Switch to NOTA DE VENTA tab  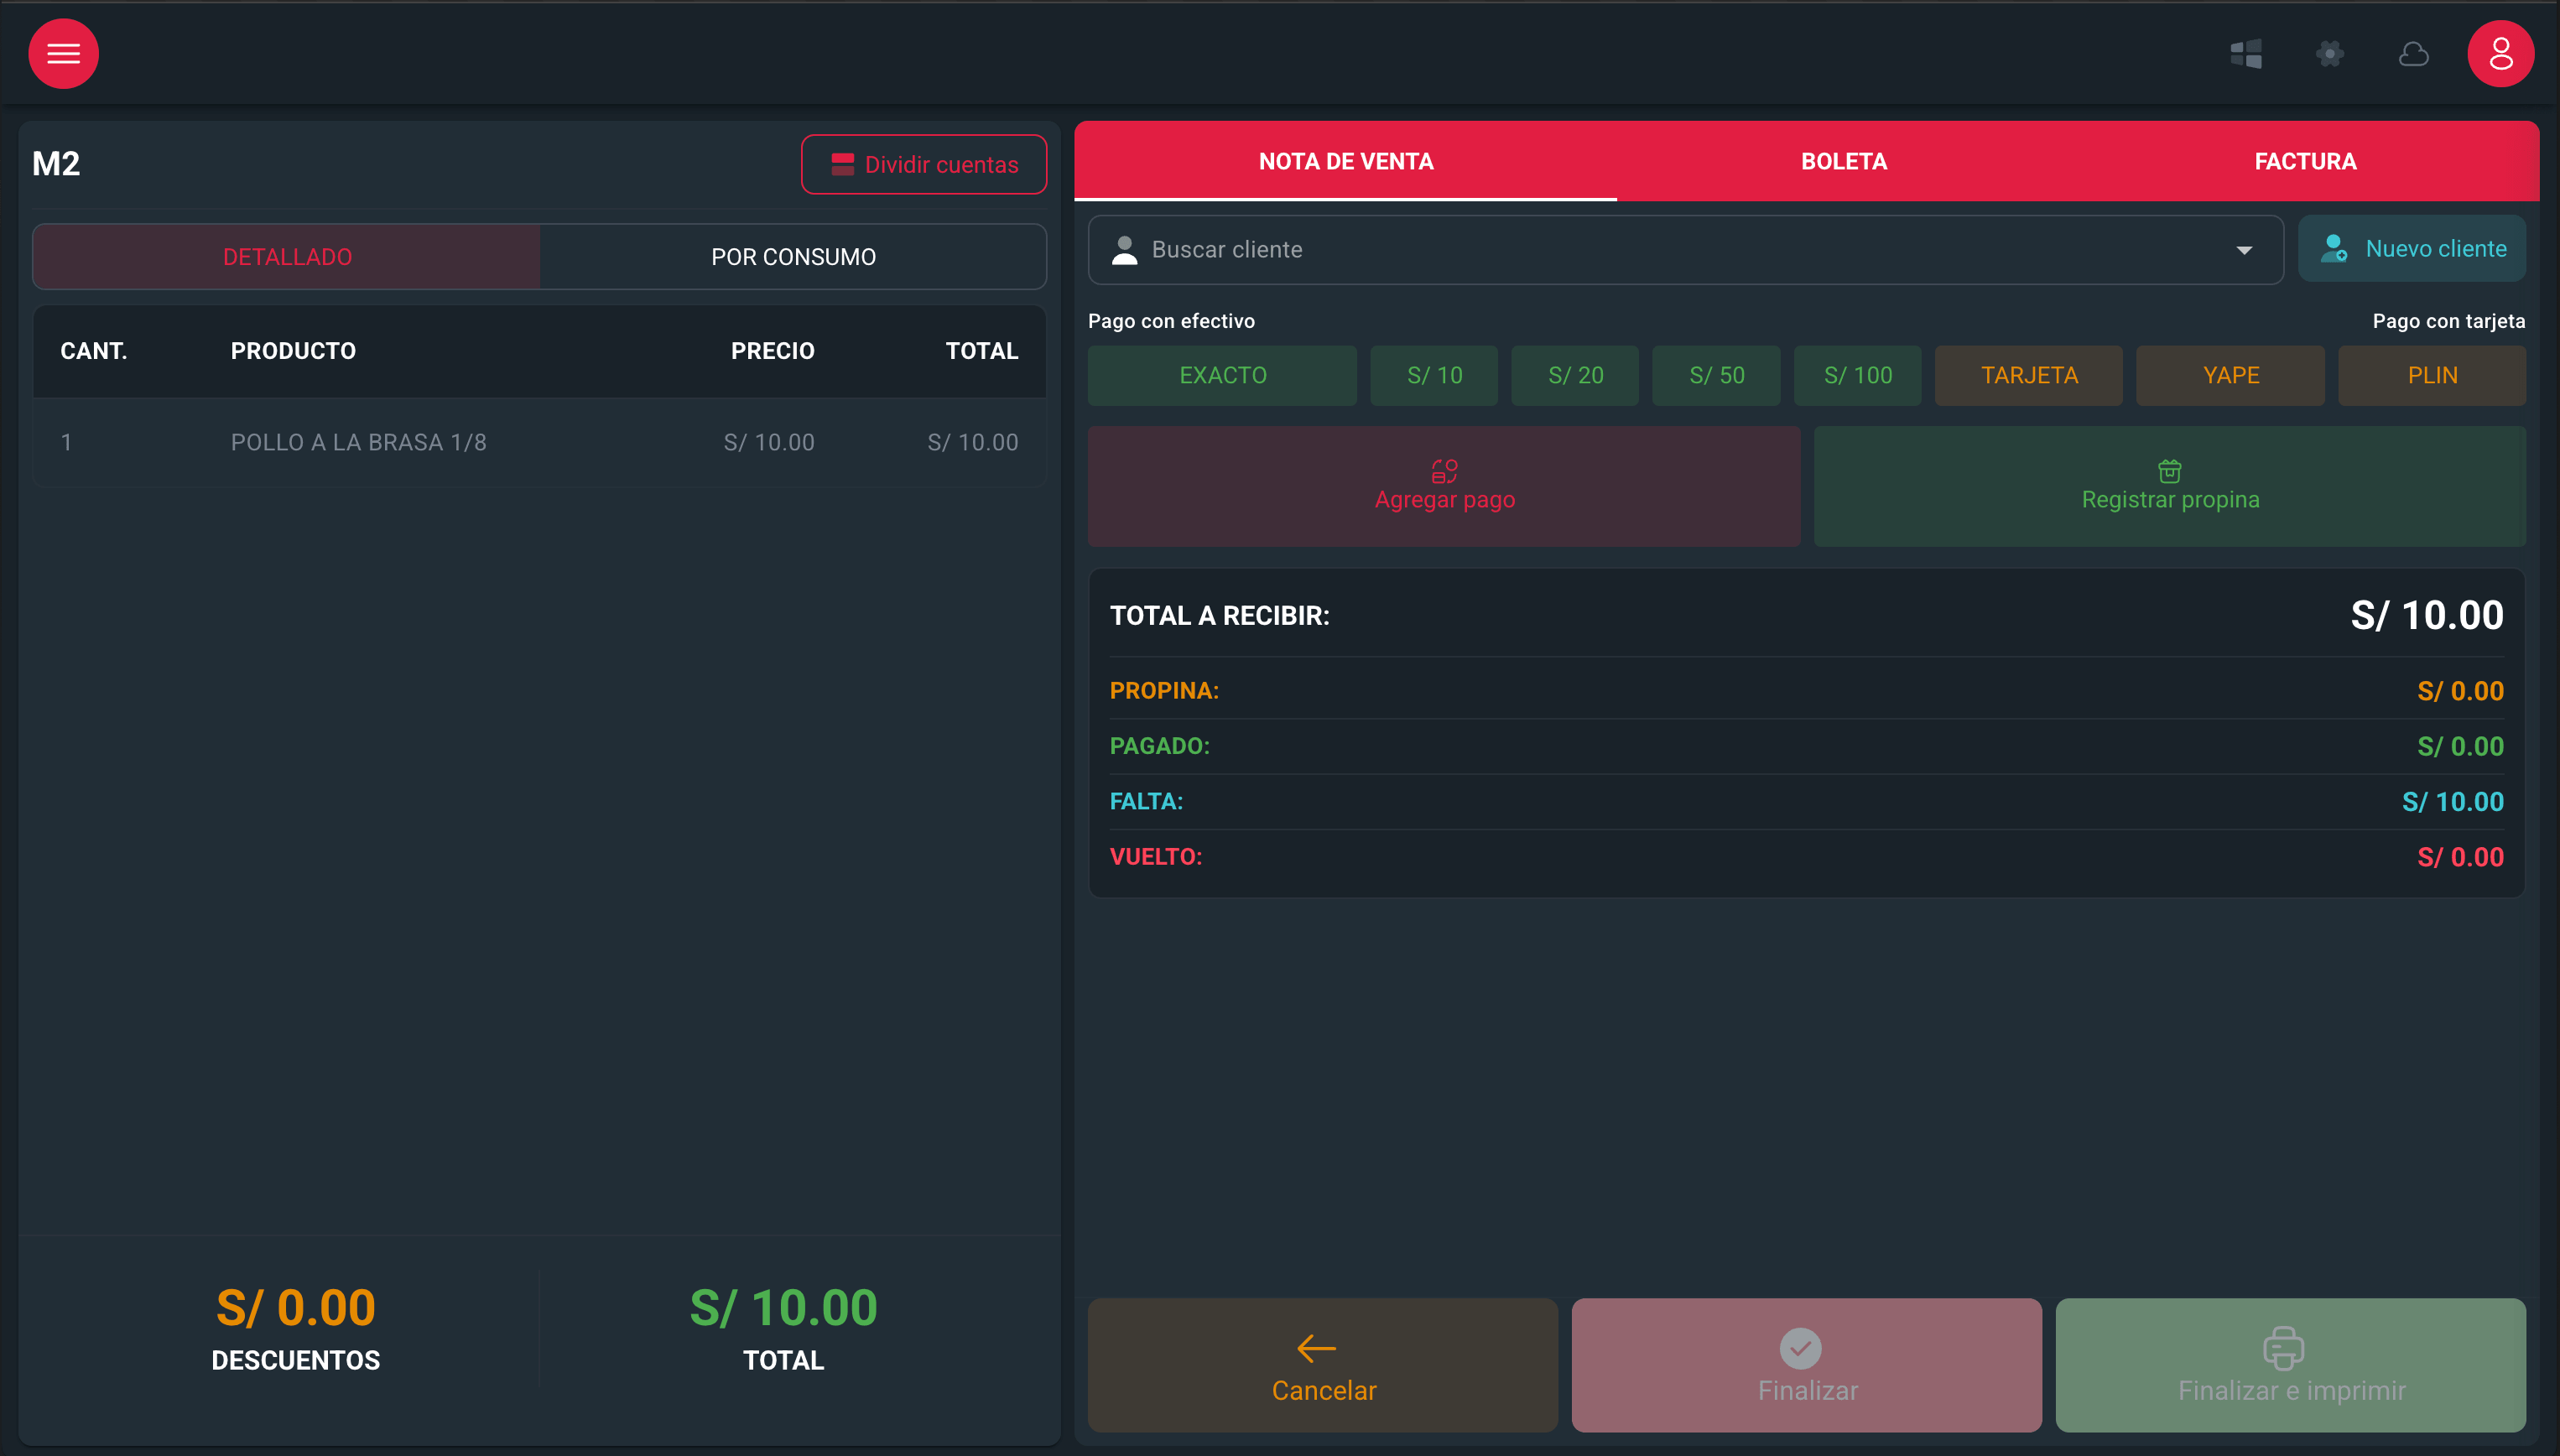tap(1346, 161)
